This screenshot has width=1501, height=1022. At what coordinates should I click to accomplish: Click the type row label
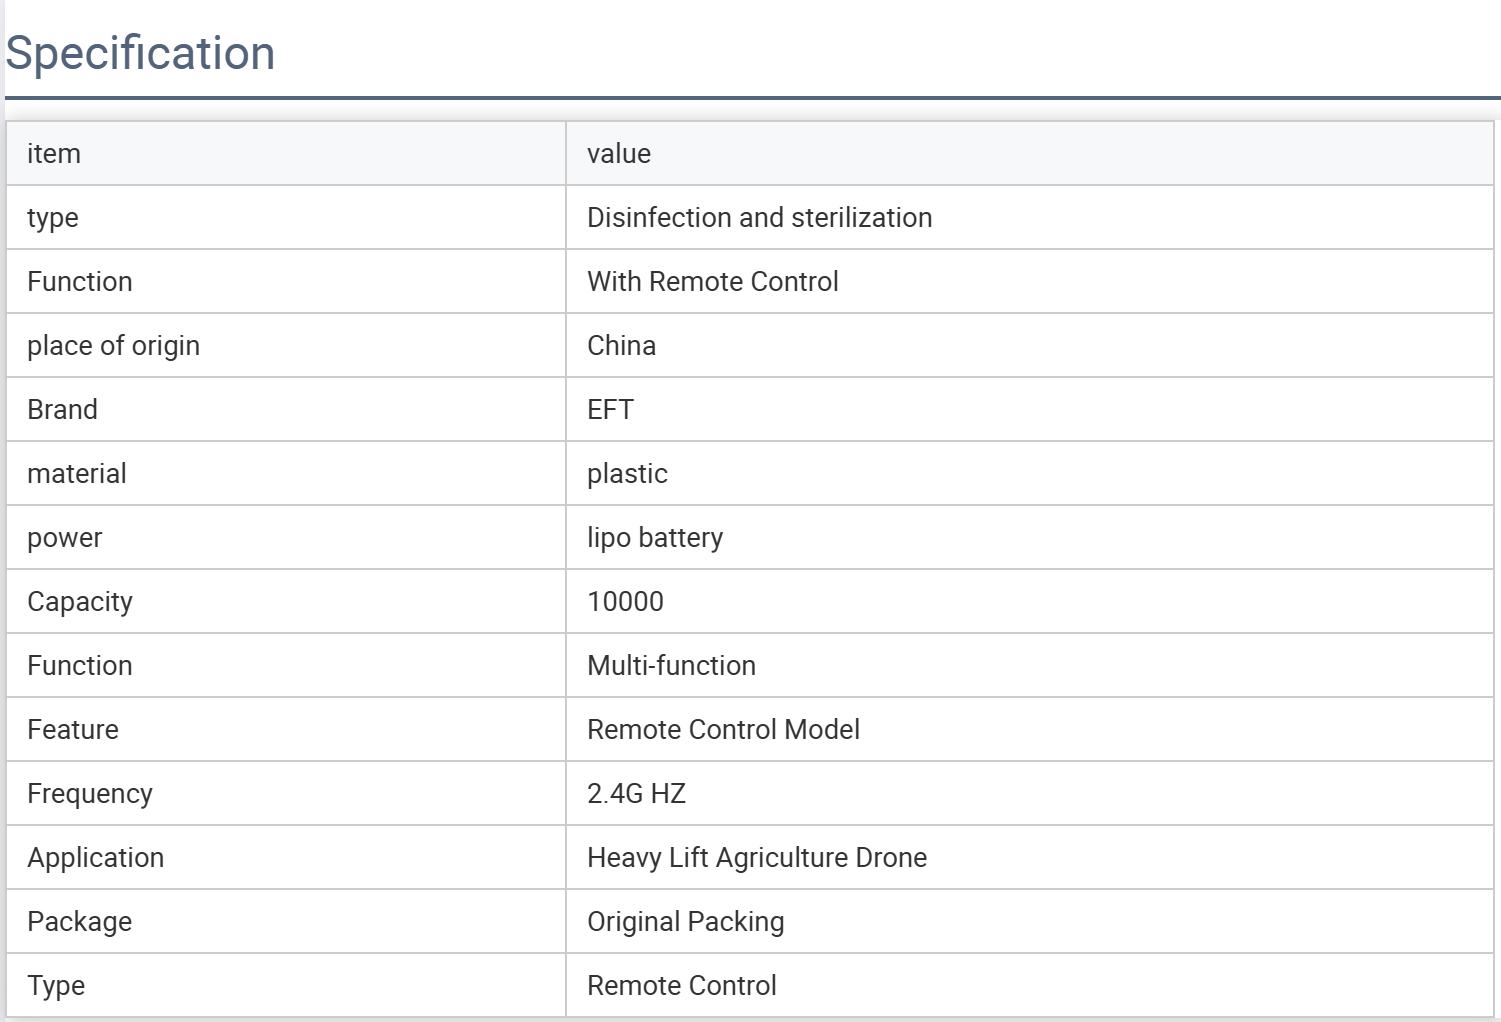click(x=52, y=217)
